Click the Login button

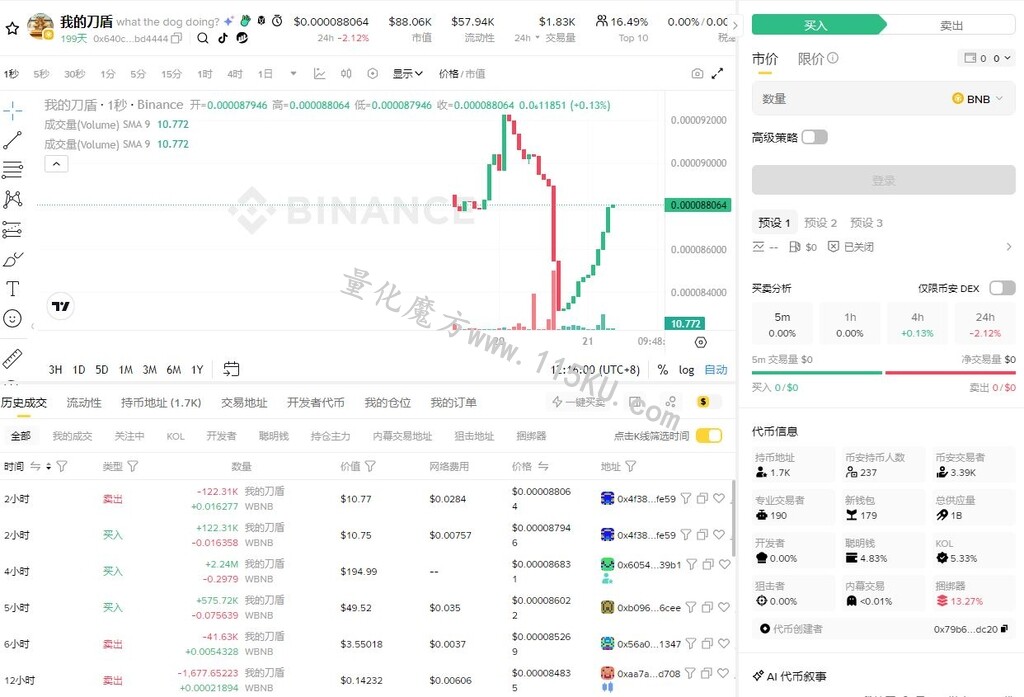coord(884,180)
